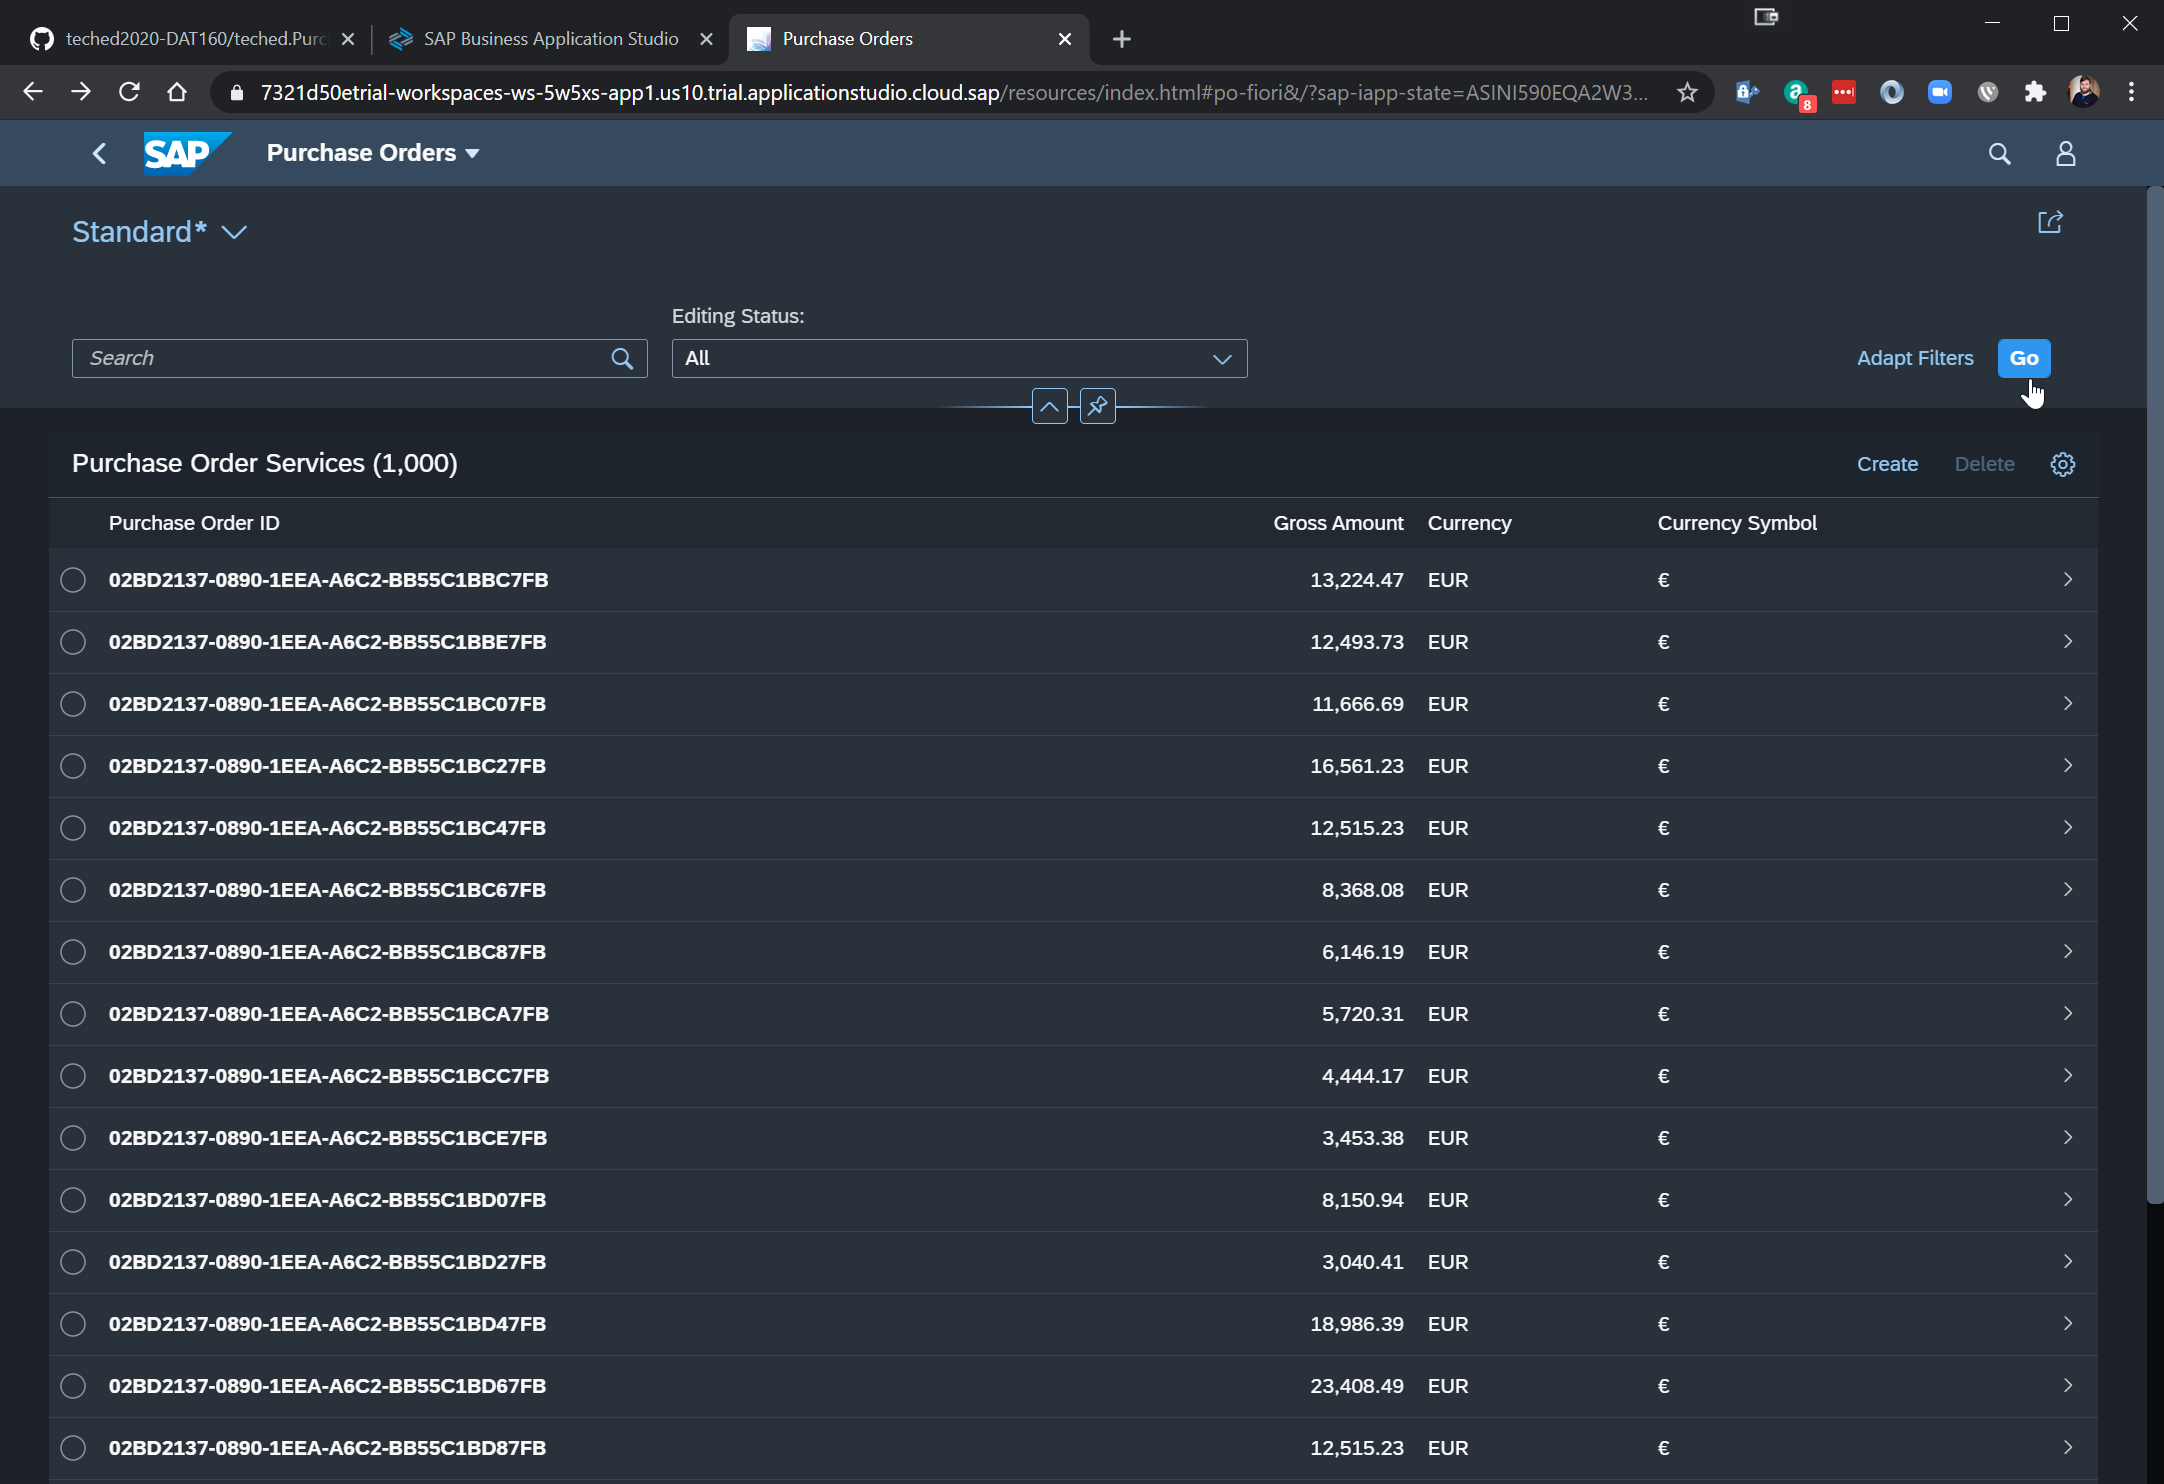Open the Chrome three-dot menu
This screenshot has height=1484, width=2164.
(2132, 92)
